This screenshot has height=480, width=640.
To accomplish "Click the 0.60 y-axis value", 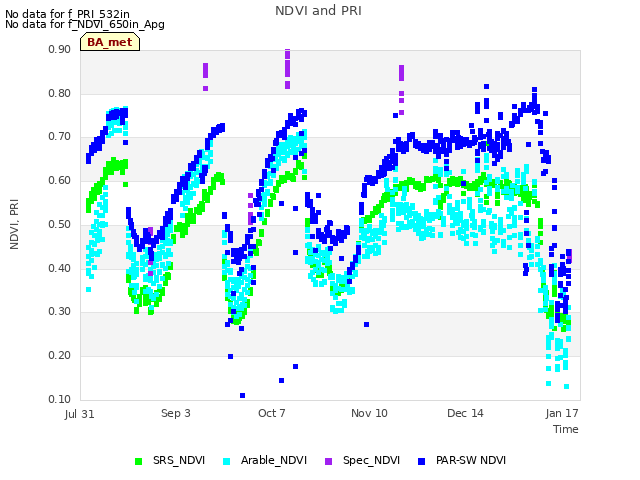I will coord(60,180).
